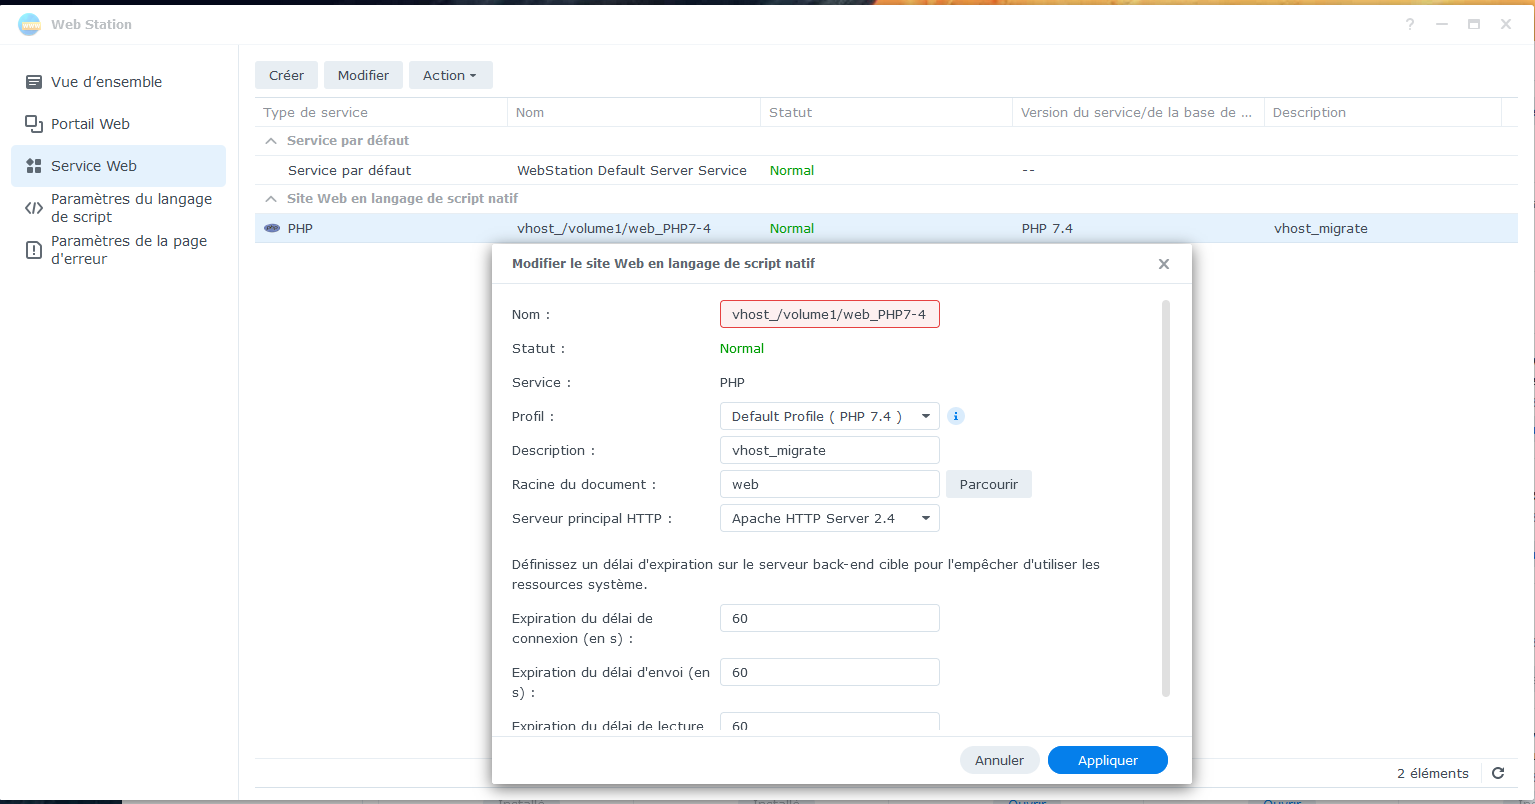Click the info icon next to Profil
Viewport: 1535px width, 804px height.
point(956,416)
